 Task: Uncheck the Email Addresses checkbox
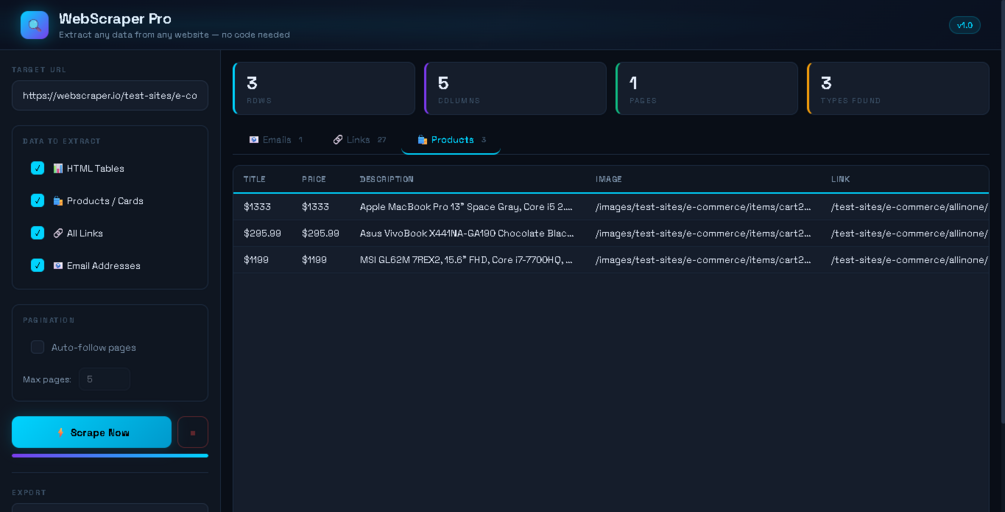pyautogui.click(x=37, y=265)
